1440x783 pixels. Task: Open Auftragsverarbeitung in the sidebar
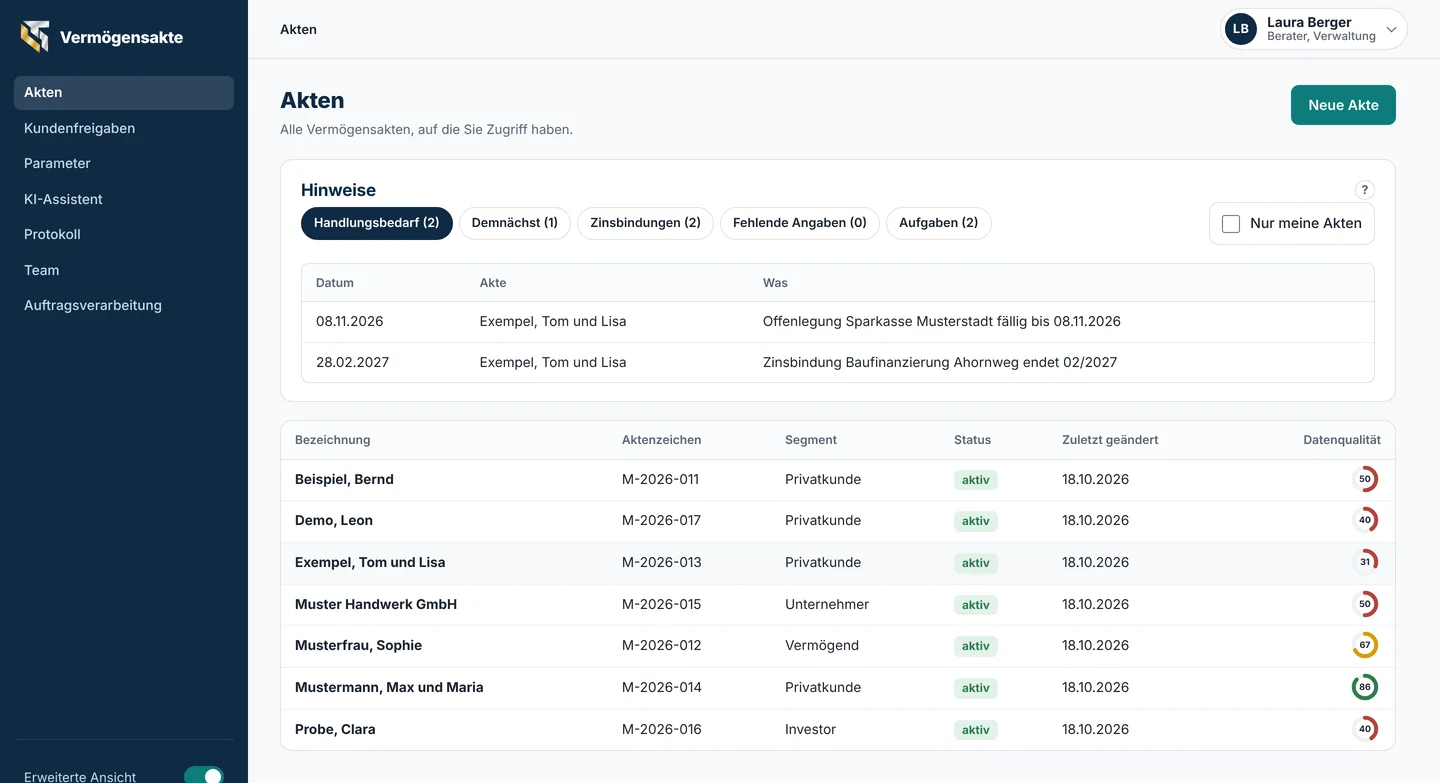124,305
